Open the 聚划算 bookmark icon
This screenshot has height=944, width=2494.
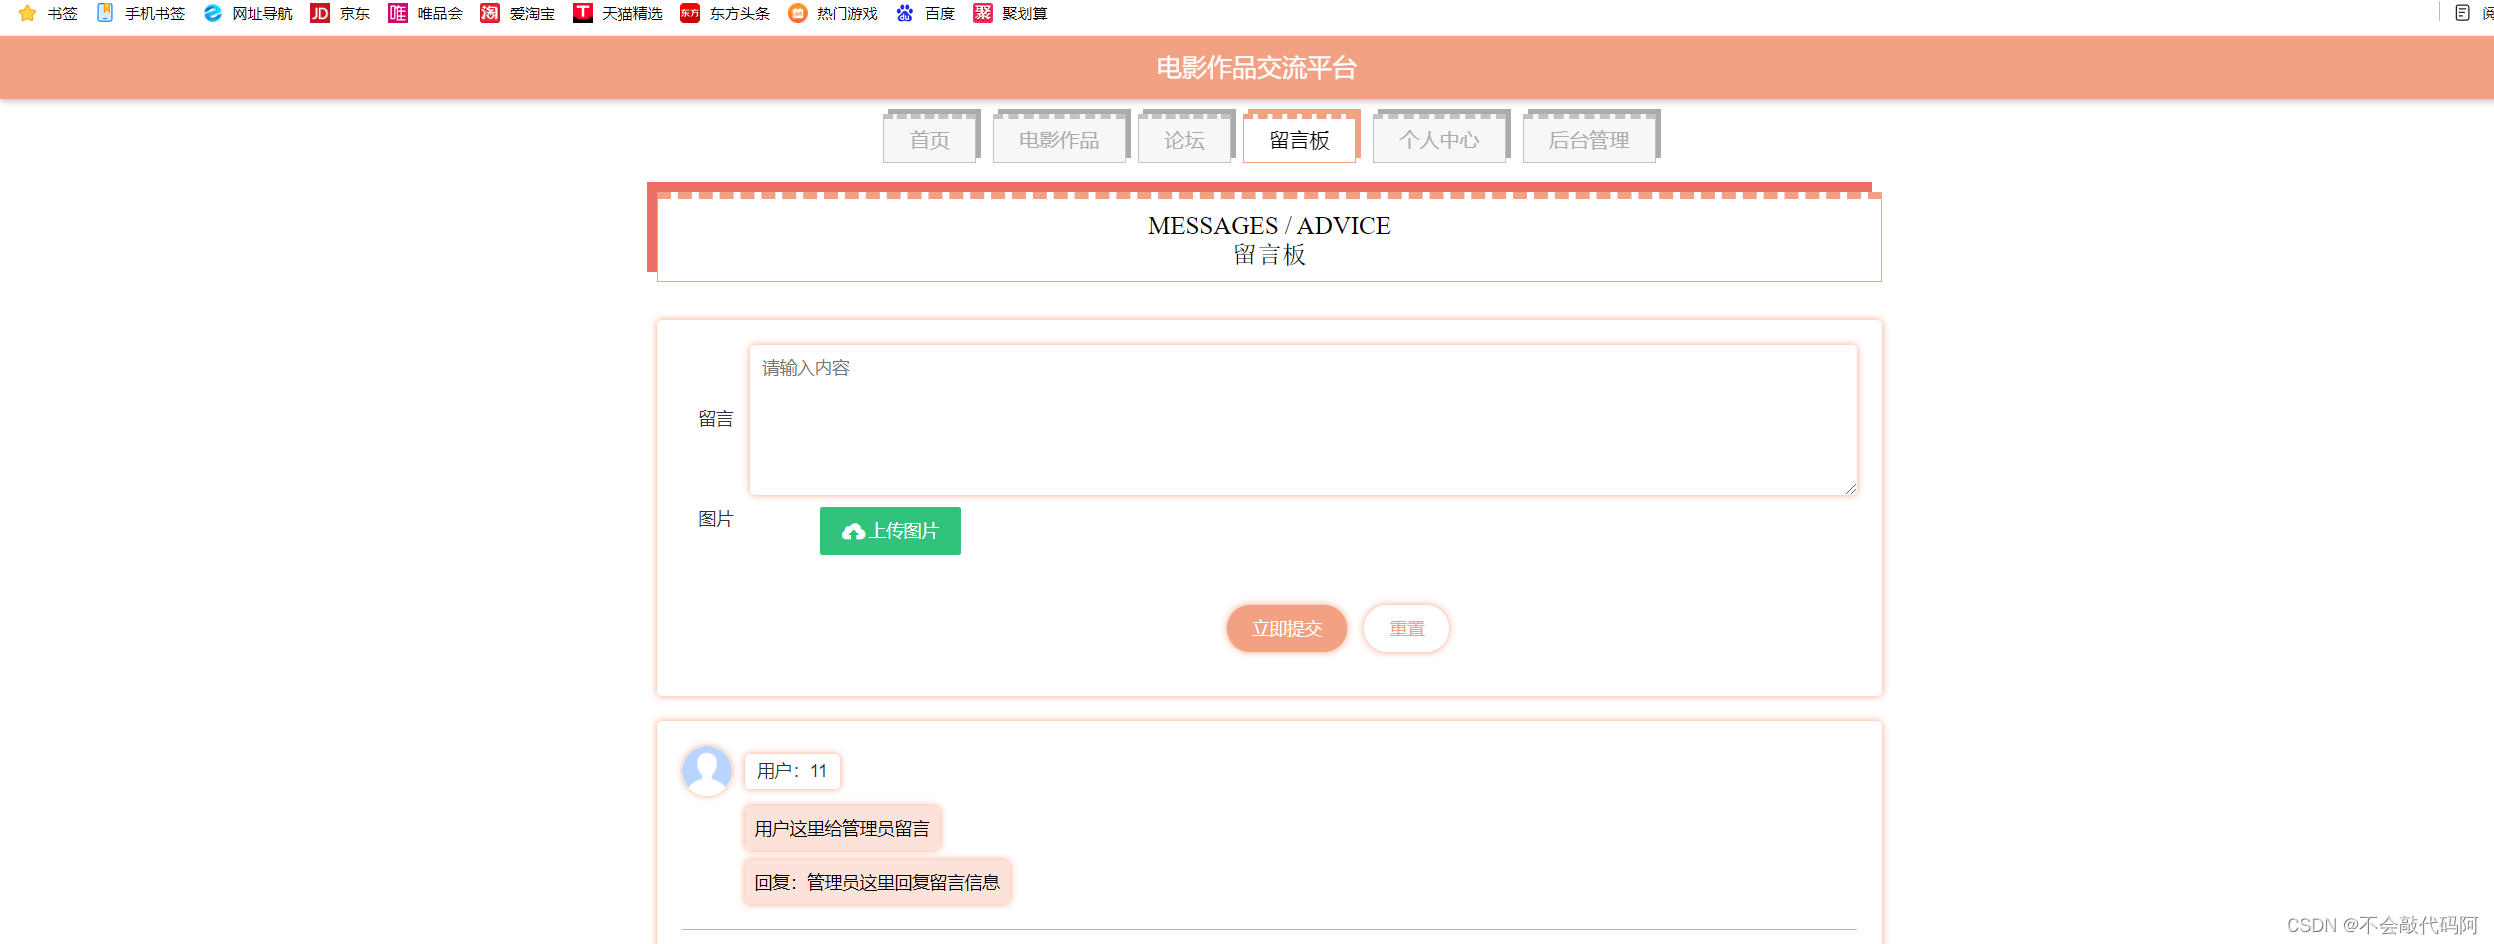[x=982, y=13]
